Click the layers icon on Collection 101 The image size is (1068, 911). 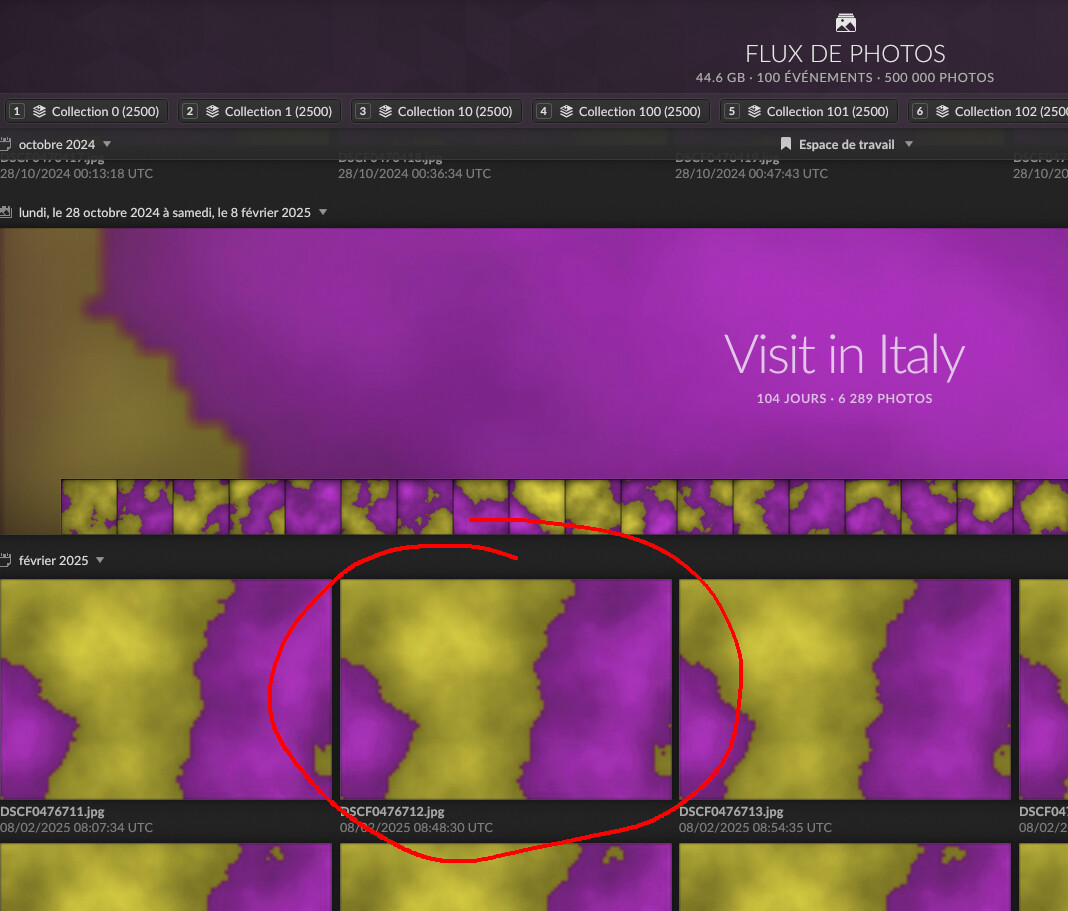(755, 111)
